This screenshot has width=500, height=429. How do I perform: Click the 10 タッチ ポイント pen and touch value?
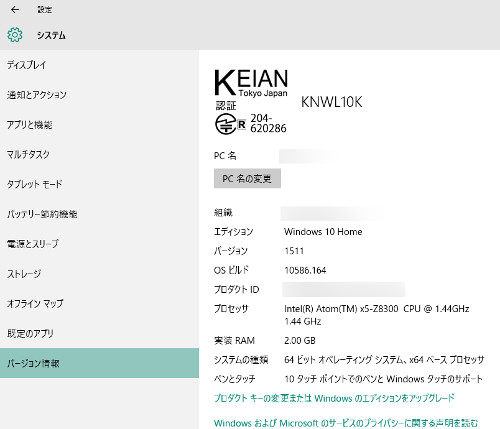(383, 379)
